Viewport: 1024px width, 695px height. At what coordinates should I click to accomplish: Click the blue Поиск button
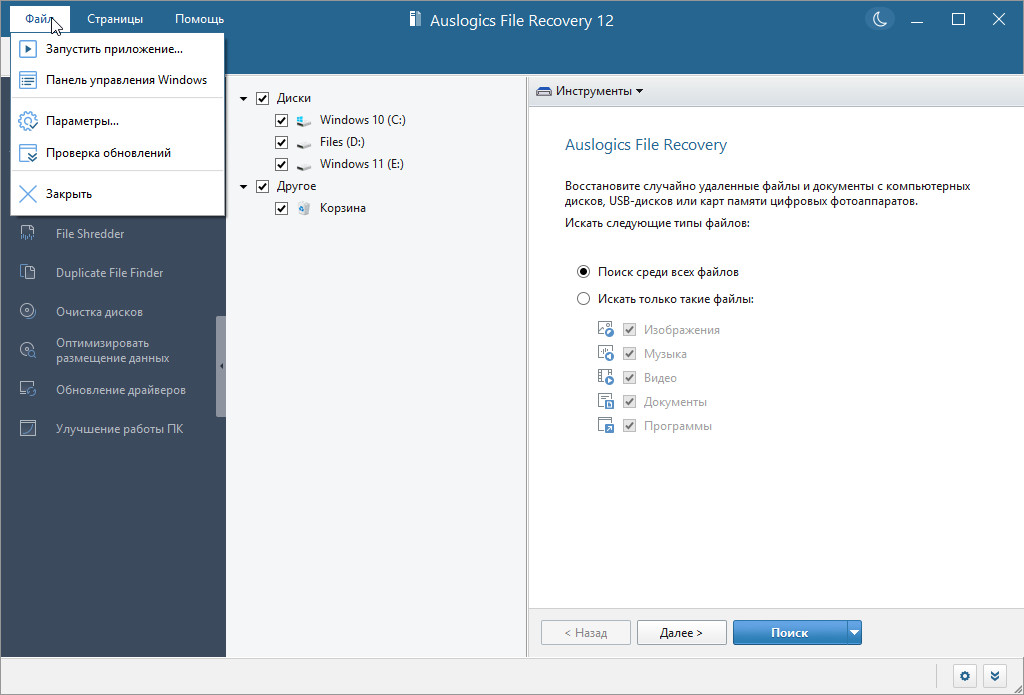tap(789, 632)
